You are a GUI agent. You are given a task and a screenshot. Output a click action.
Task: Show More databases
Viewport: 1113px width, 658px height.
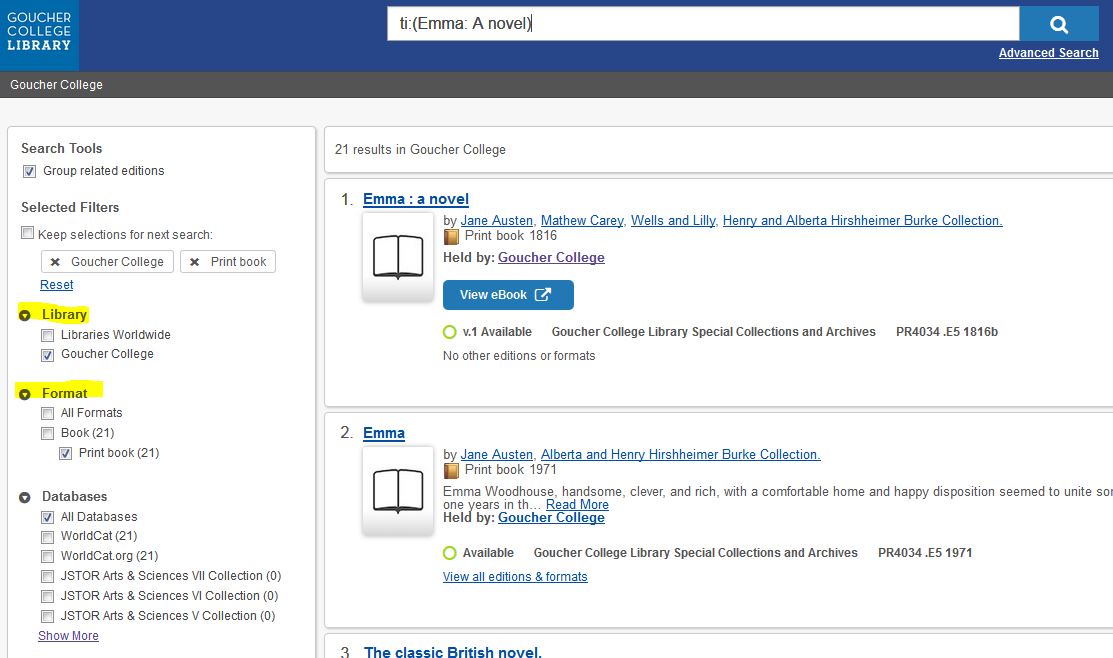point(68,636)
